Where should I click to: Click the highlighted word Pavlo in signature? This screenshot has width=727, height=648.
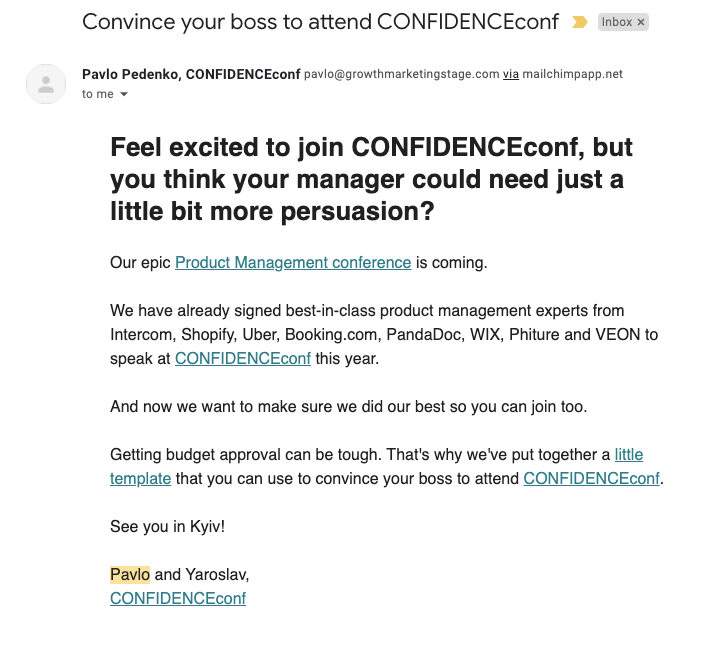coord(130,574)
